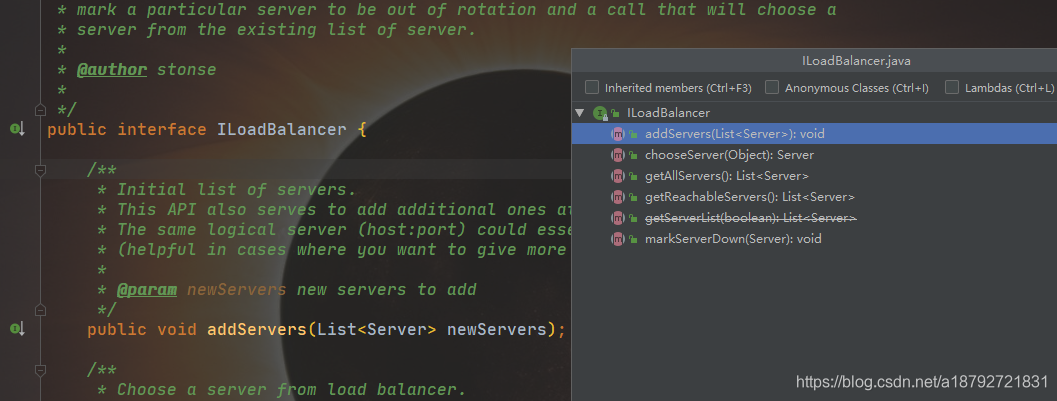This screenshot has height=401, width=1057.
Task: Click the interface icon beside ILoadBalancer node
Action: [600, 113]
